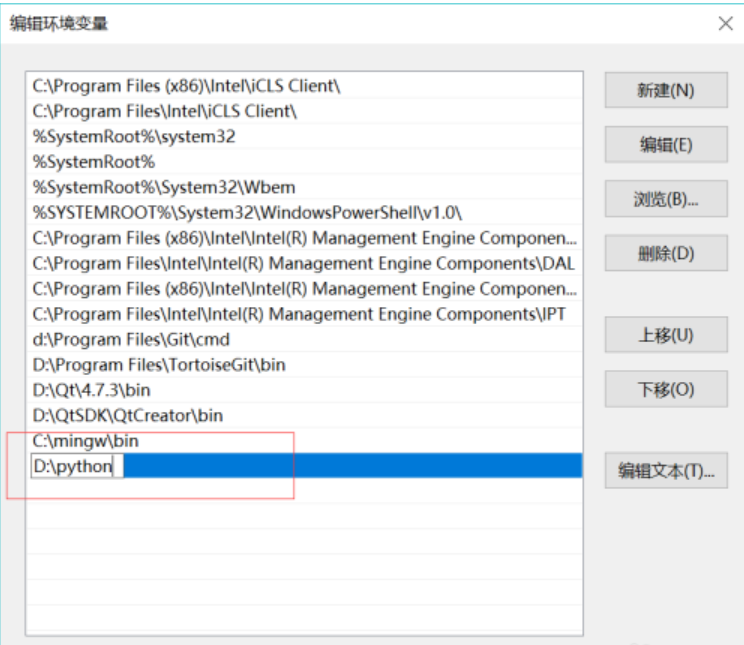Click the 新建(N) button
Viewport: 744px width, 645px height.
(665, 90)
